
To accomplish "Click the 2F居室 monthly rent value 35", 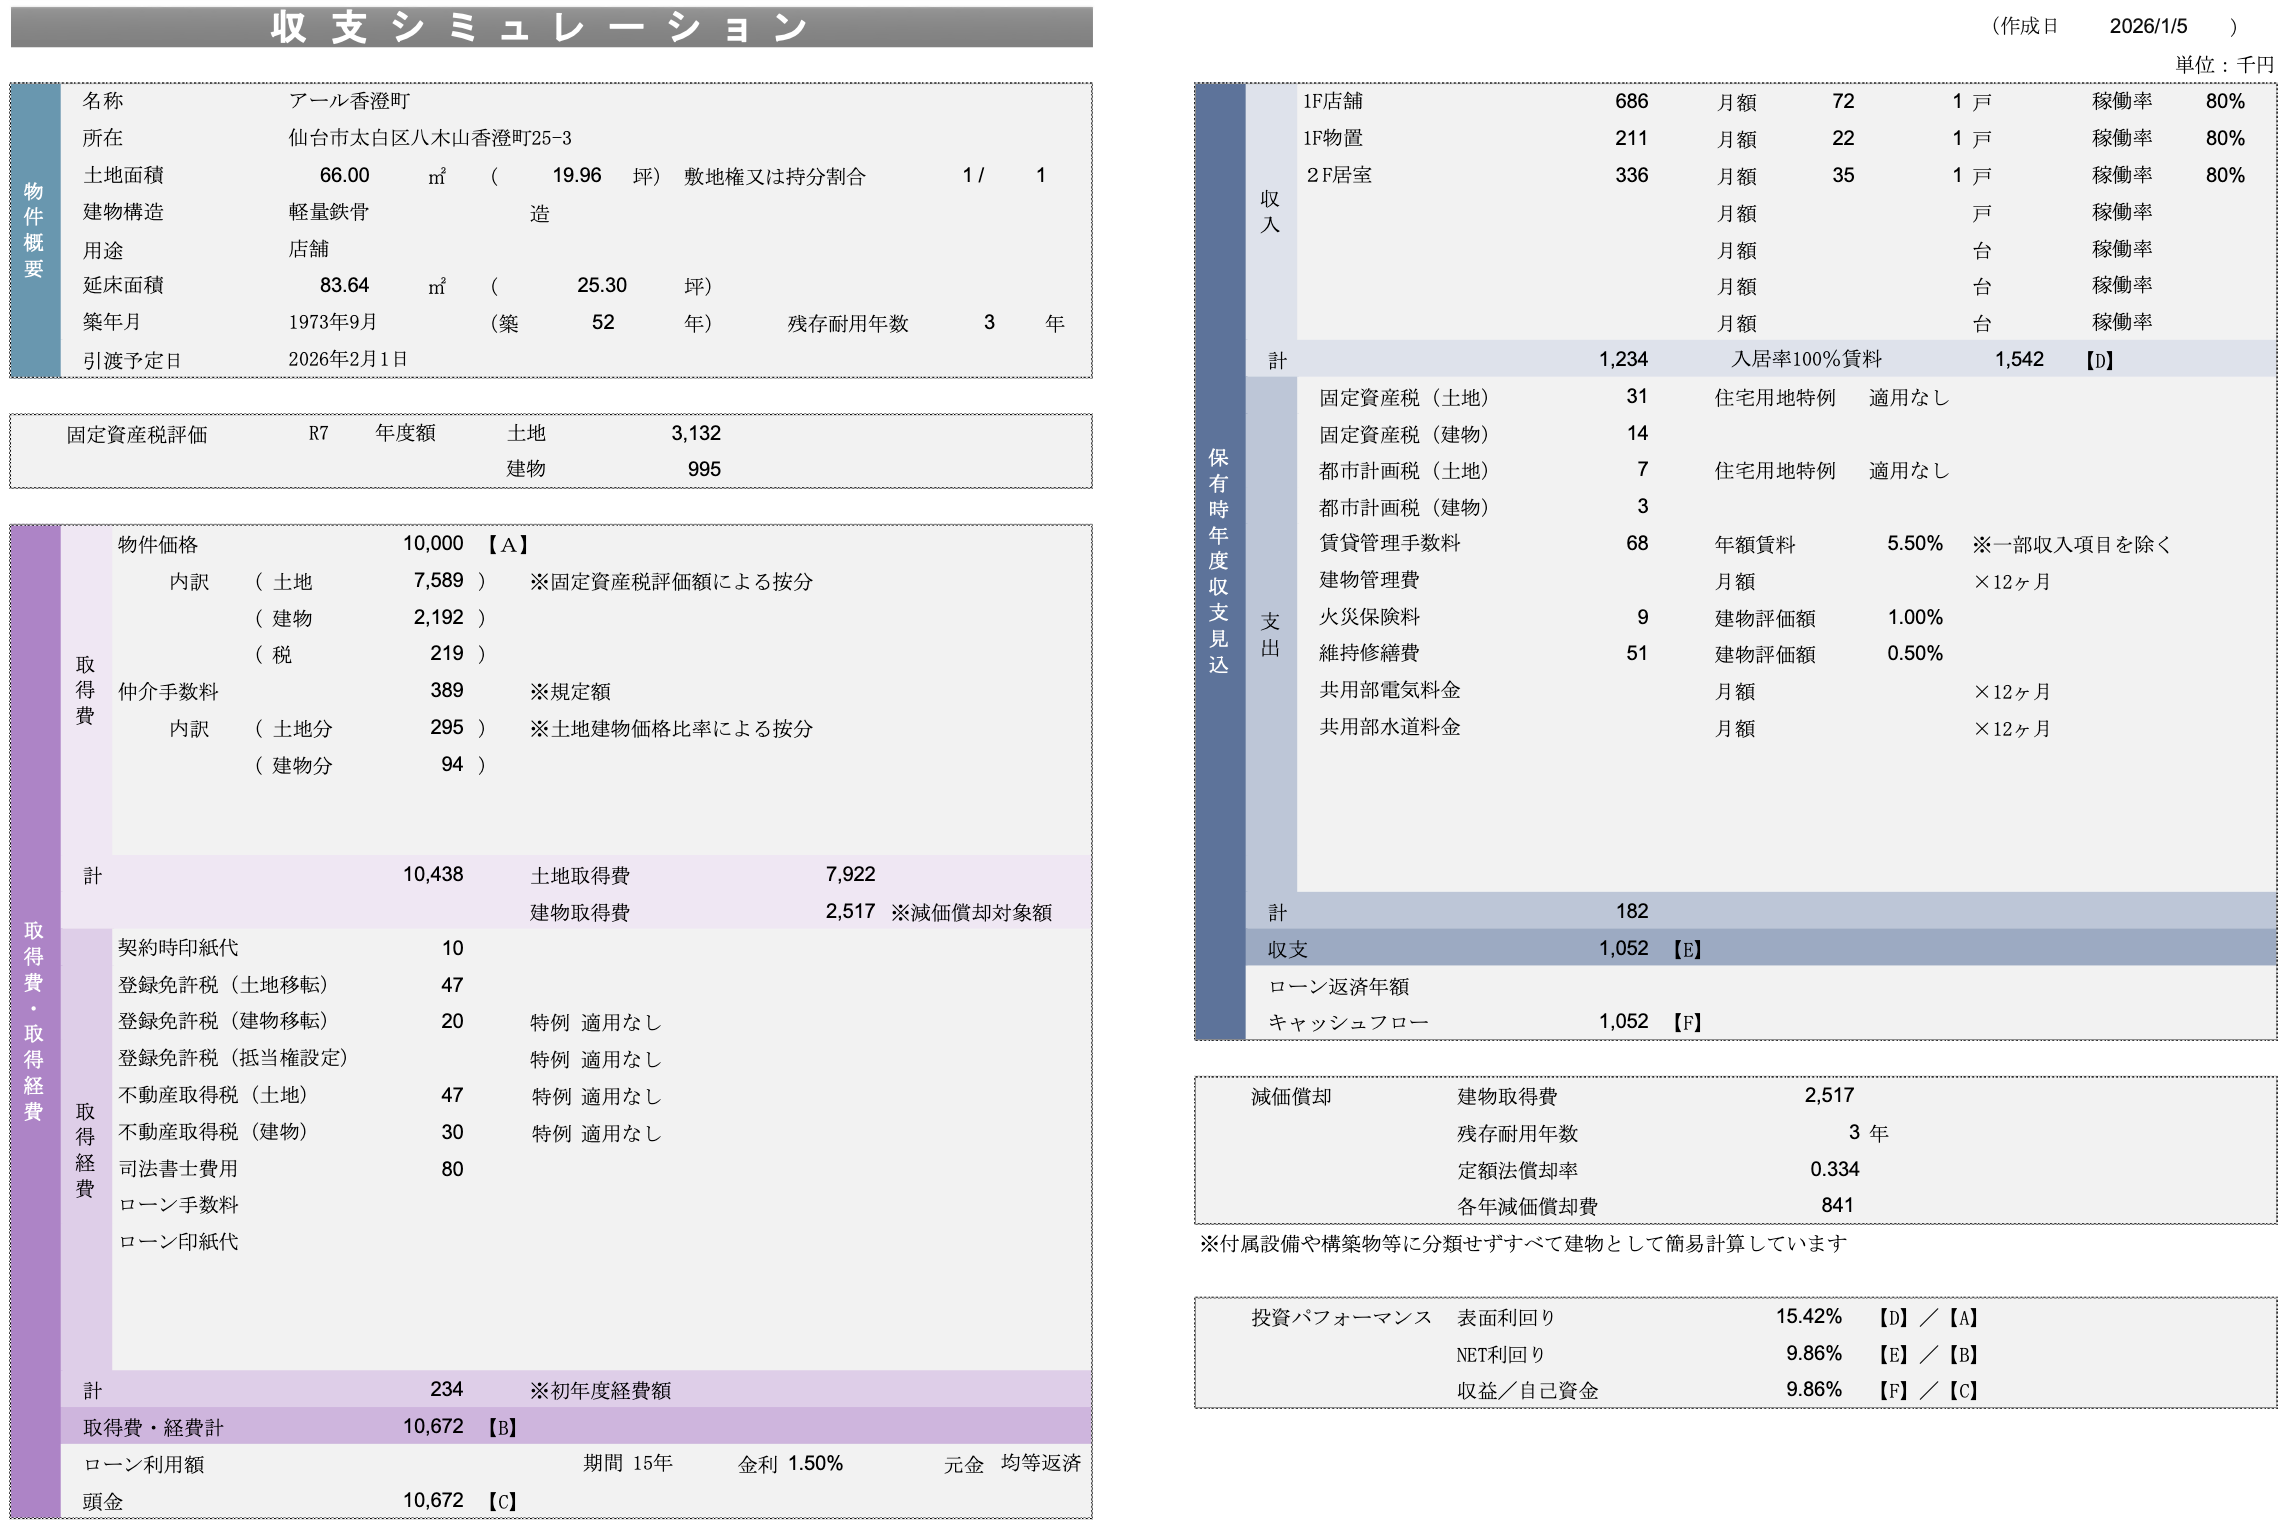I will (x=1843, y=175).
